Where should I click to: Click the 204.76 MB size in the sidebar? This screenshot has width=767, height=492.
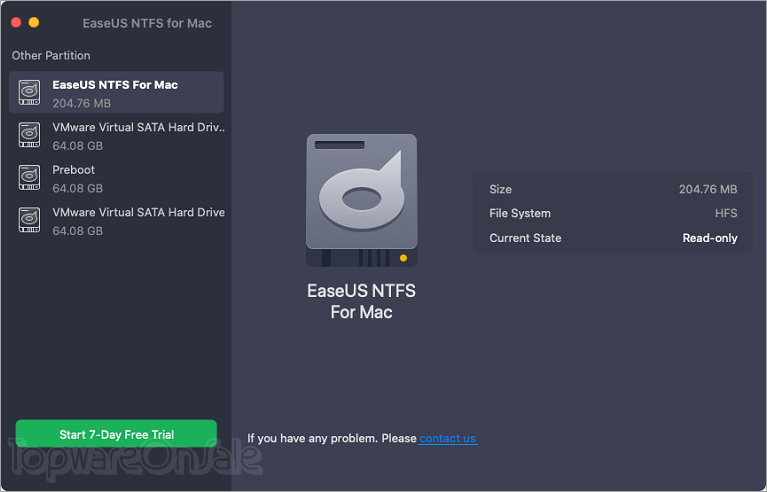point(82,103)
